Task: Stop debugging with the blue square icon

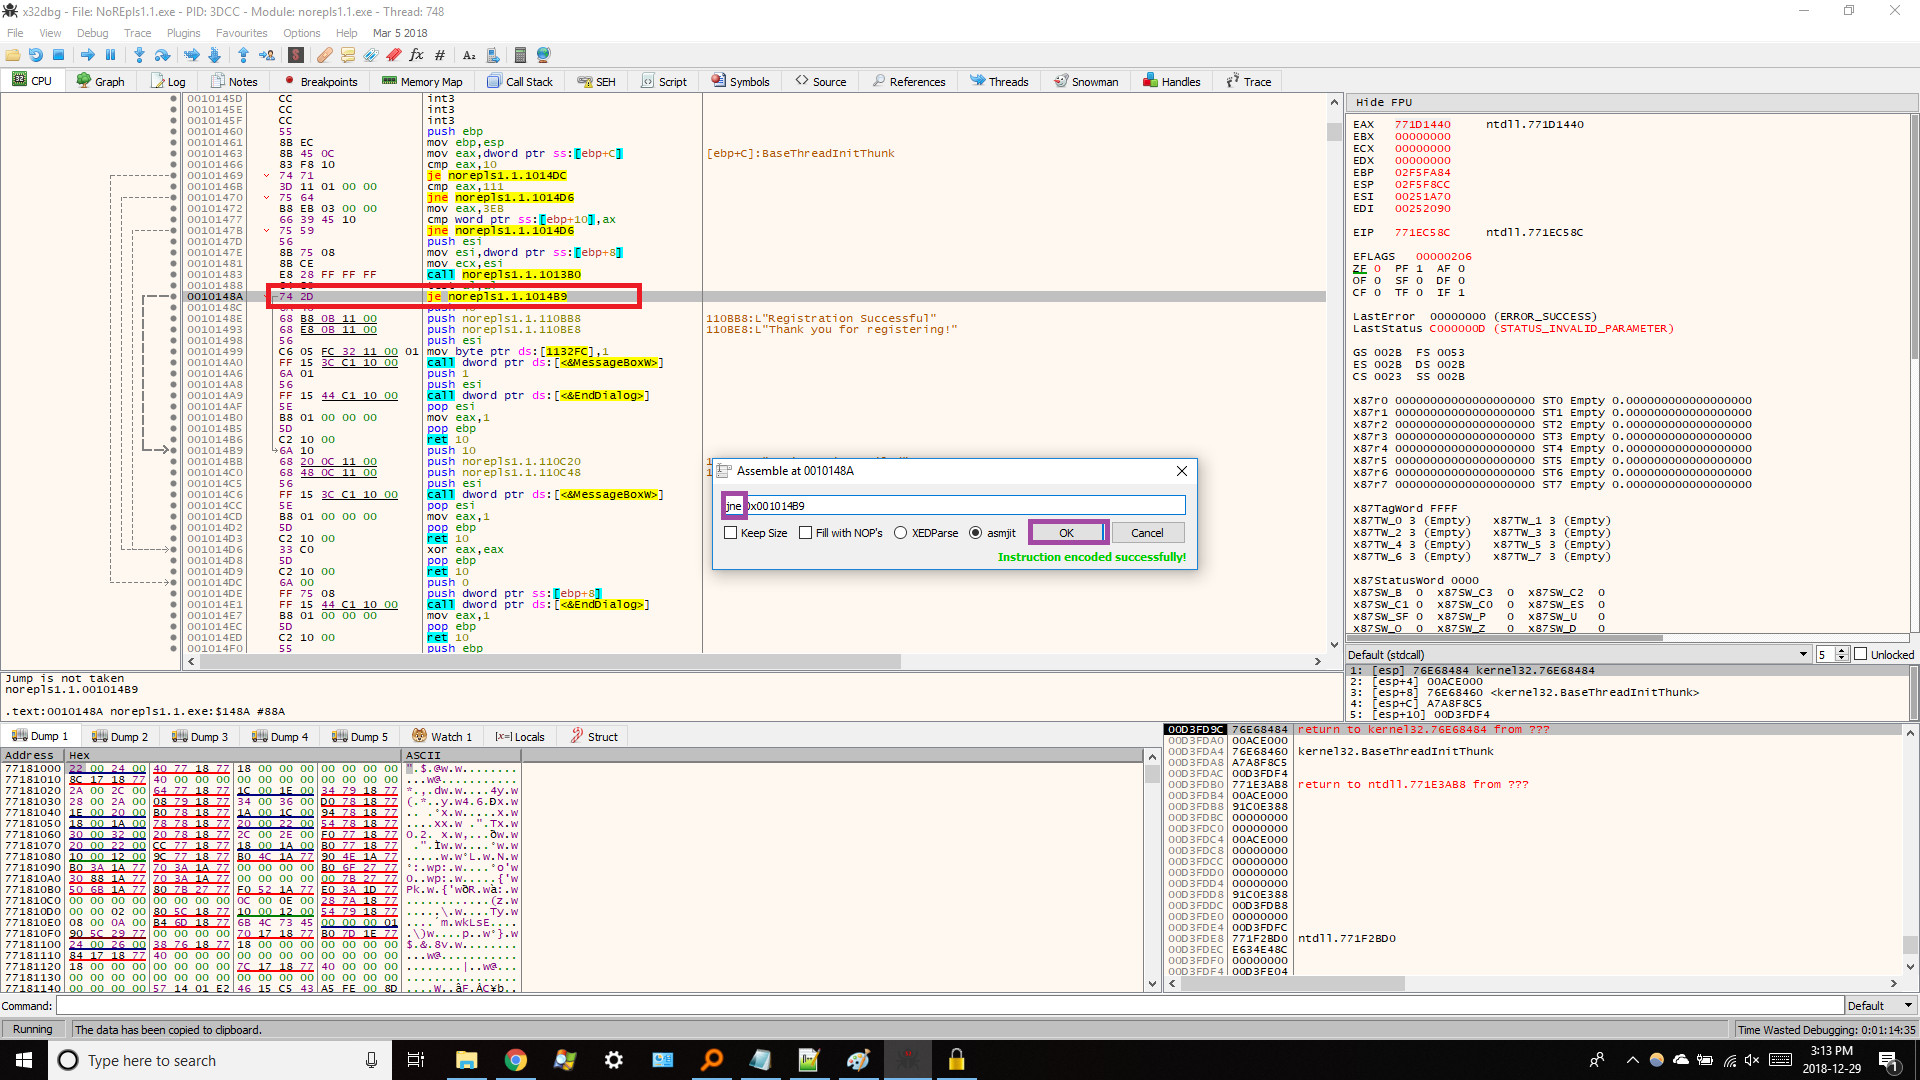Action: click(58, 55)
